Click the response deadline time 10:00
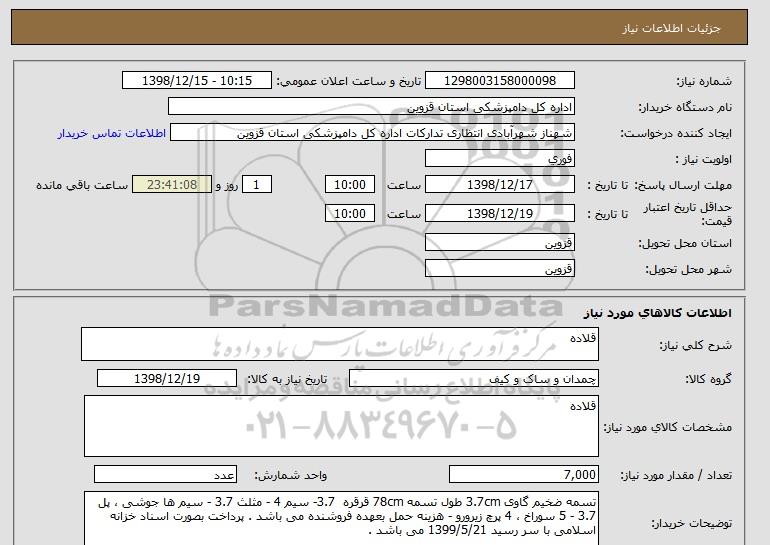 click(x=350, y=185)
